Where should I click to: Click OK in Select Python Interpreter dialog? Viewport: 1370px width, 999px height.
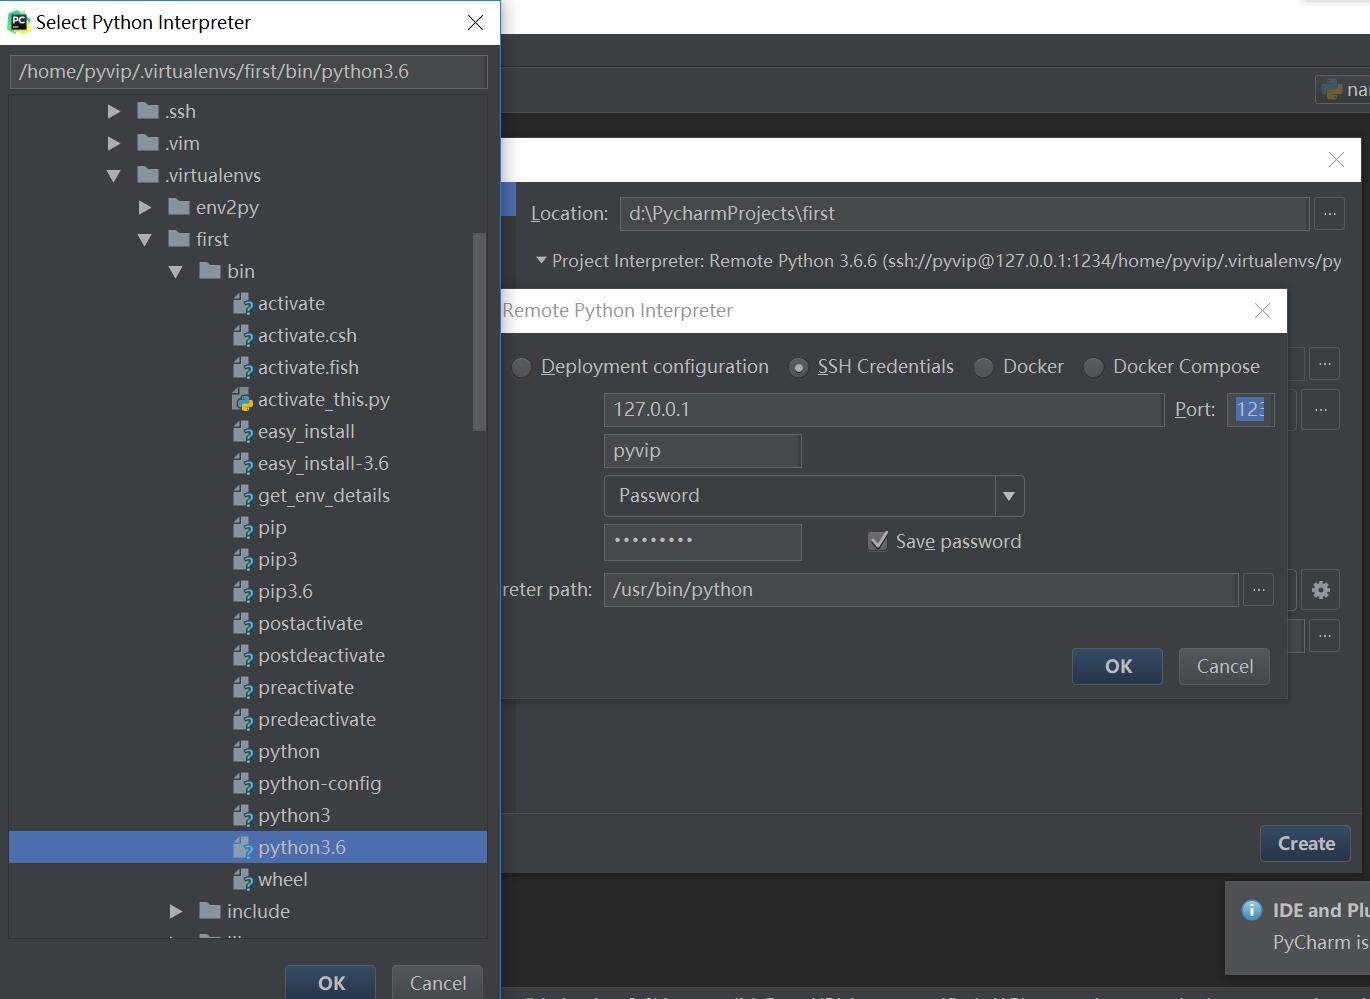(x=331, y=983)
